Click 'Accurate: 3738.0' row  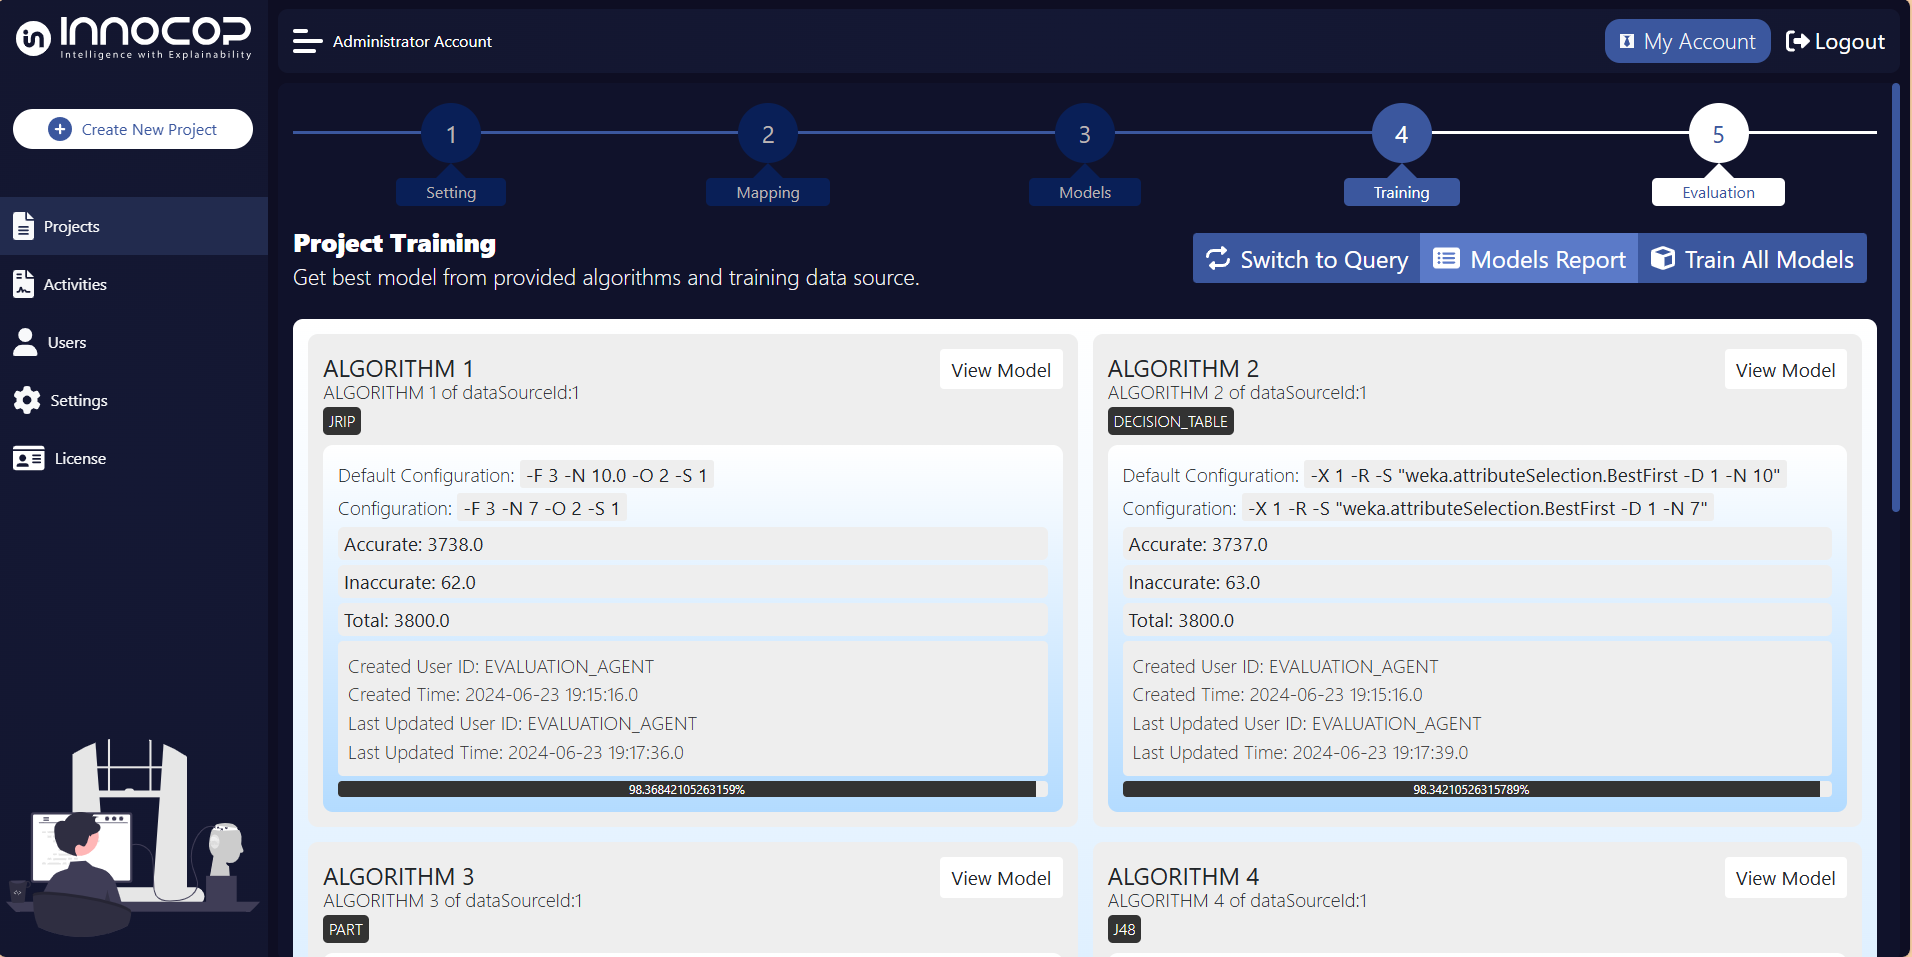click(x=692, y=544)
